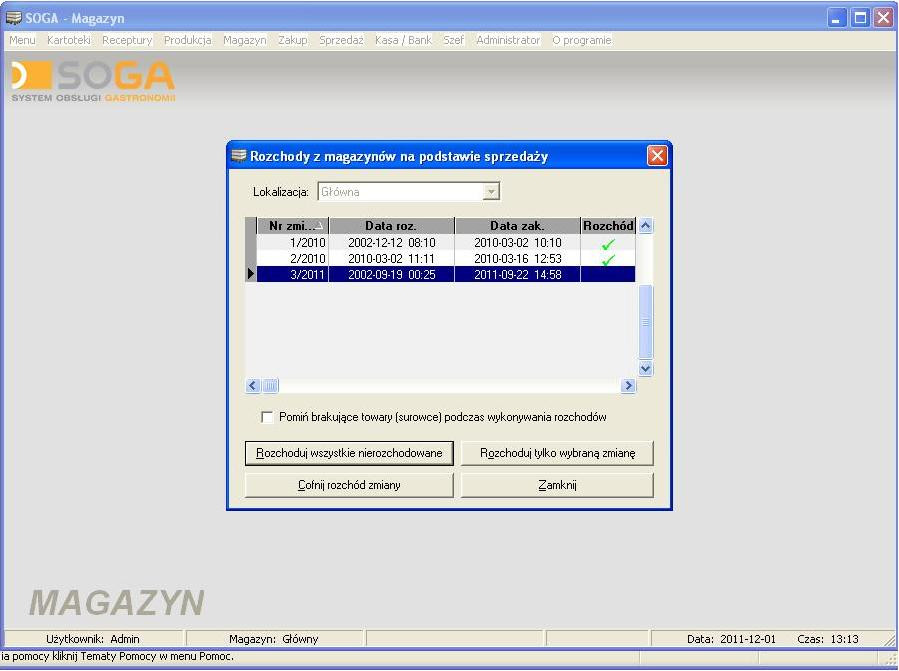Screen dimensions: 899x671
Task: Click green checkmark in 1/2010 row
Action: (608, 244)
